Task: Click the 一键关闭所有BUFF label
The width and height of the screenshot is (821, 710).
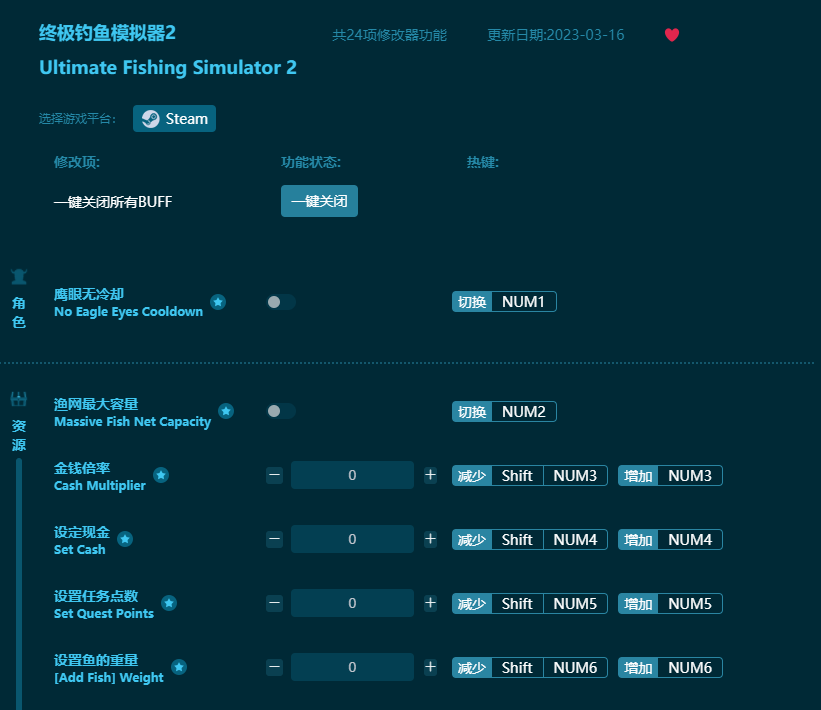Action: [113, 202]
